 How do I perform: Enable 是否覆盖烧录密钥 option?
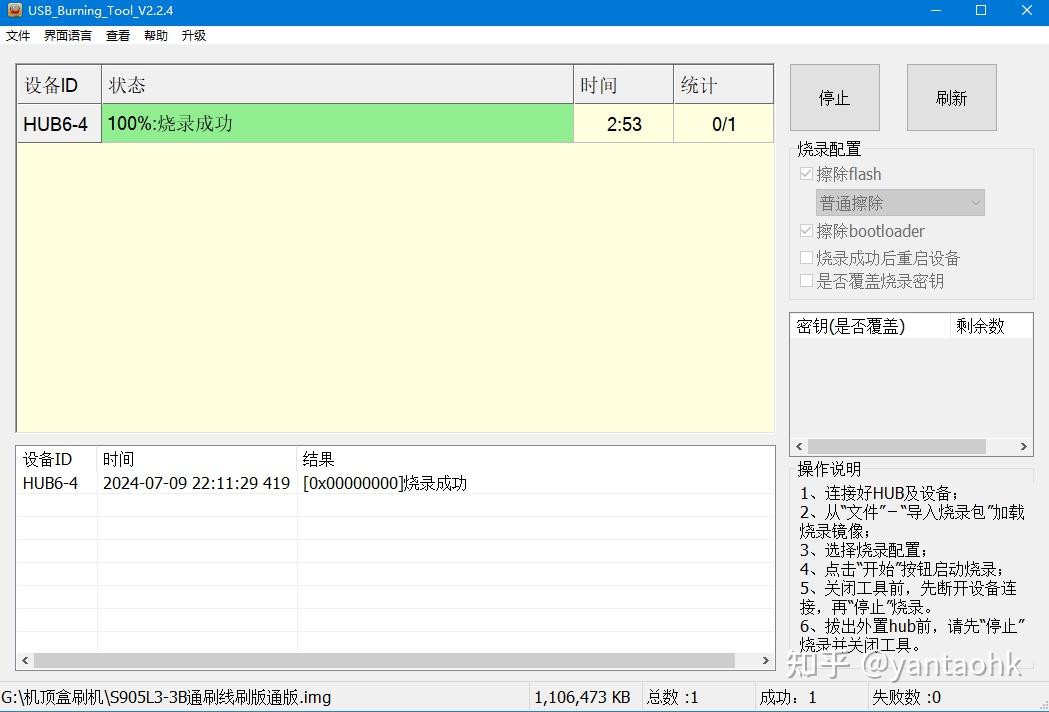click(806, 281)
